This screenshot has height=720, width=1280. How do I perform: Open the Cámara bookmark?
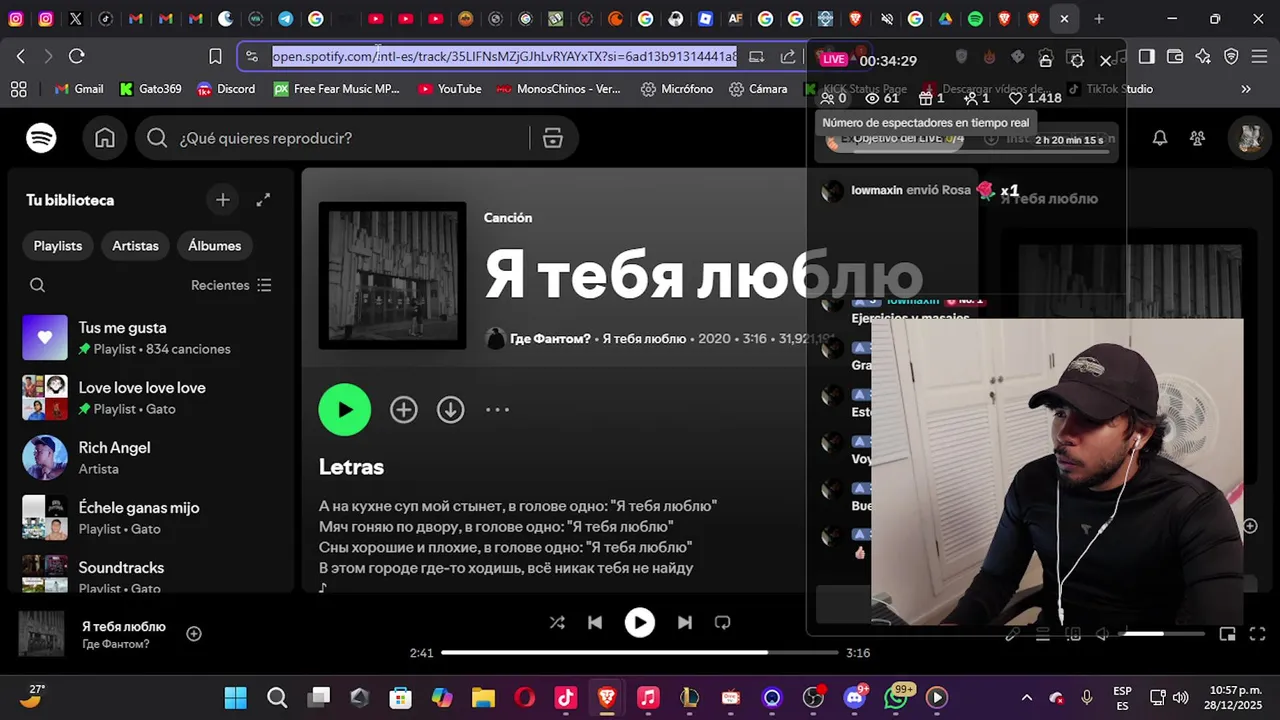point(758,89)
